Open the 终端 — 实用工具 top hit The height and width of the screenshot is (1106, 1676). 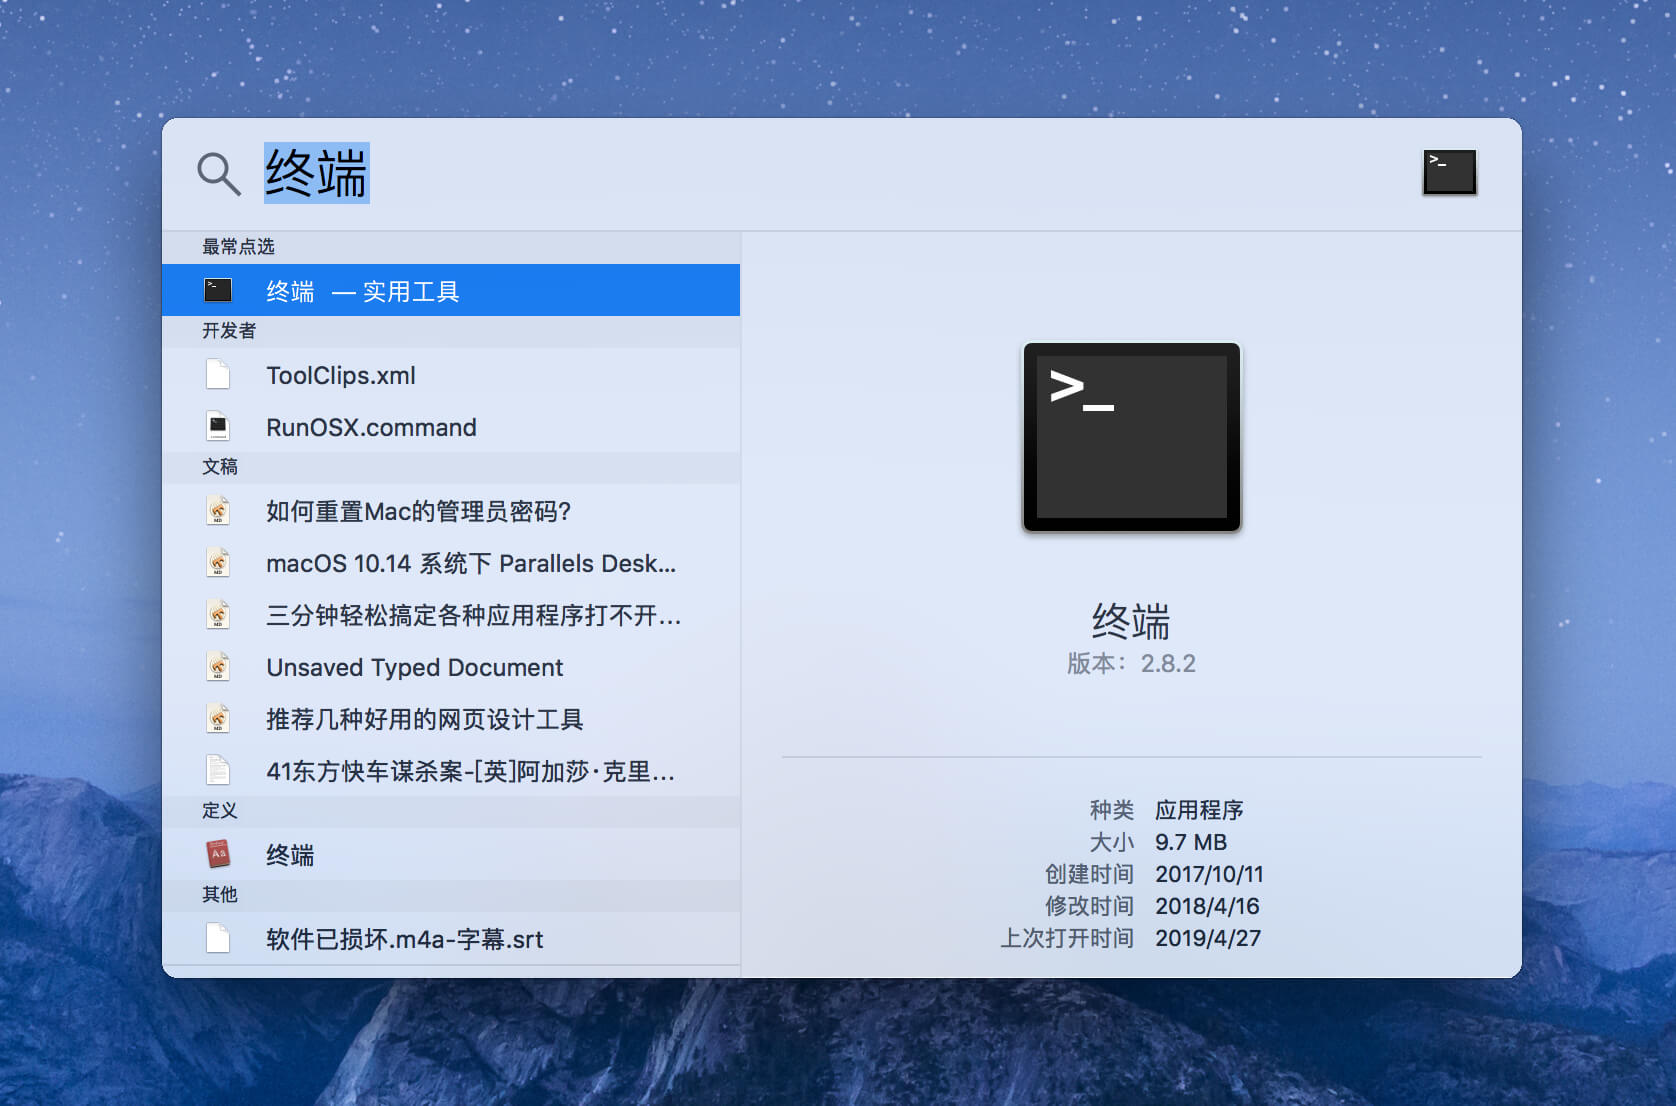[x=451, y=291]
